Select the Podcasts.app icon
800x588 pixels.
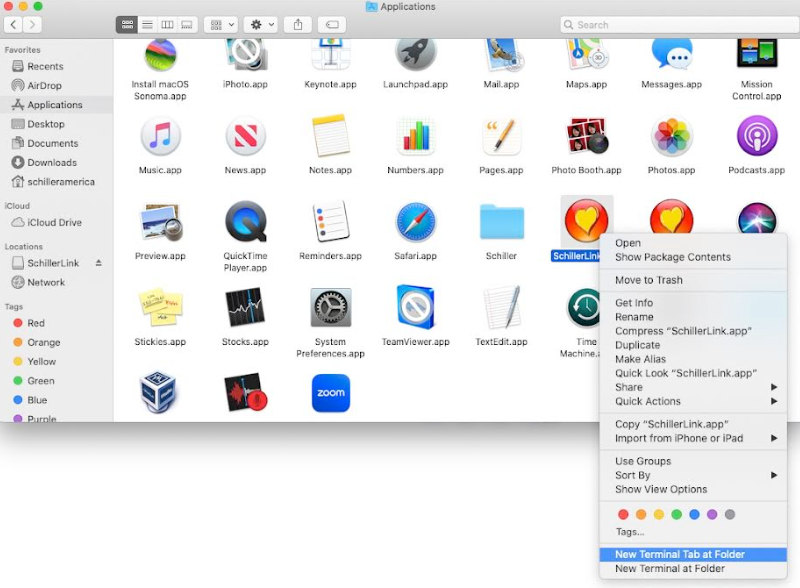click(757, 136)
